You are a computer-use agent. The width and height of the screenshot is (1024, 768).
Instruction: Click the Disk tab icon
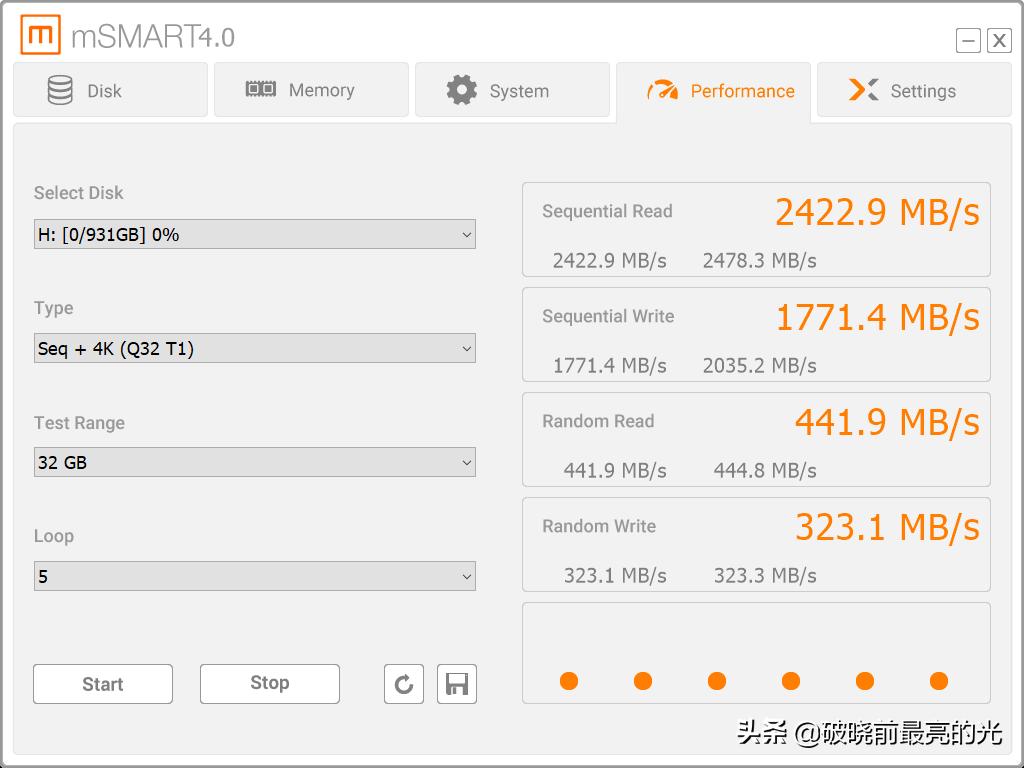tap(60, 89)
